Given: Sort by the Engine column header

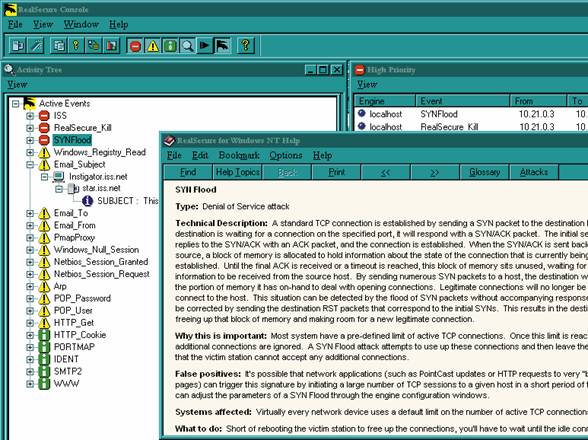Looking at the screenshot, I should click(x=385, y=101).
